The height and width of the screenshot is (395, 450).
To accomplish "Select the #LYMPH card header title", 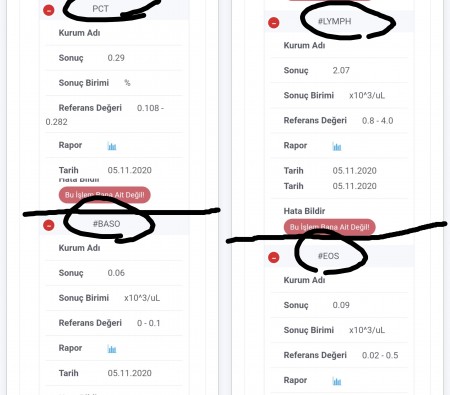I will pyautogui.click(x=334, y=21).
